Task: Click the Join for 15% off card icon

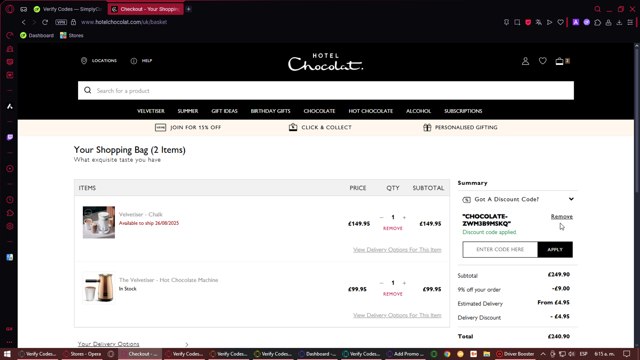Action: click(x=160, y=127)
